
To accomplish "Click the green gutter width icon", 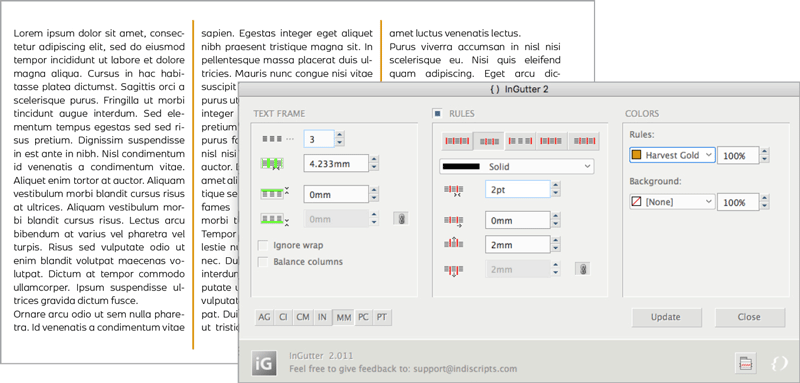I will (x=272, y=164).
